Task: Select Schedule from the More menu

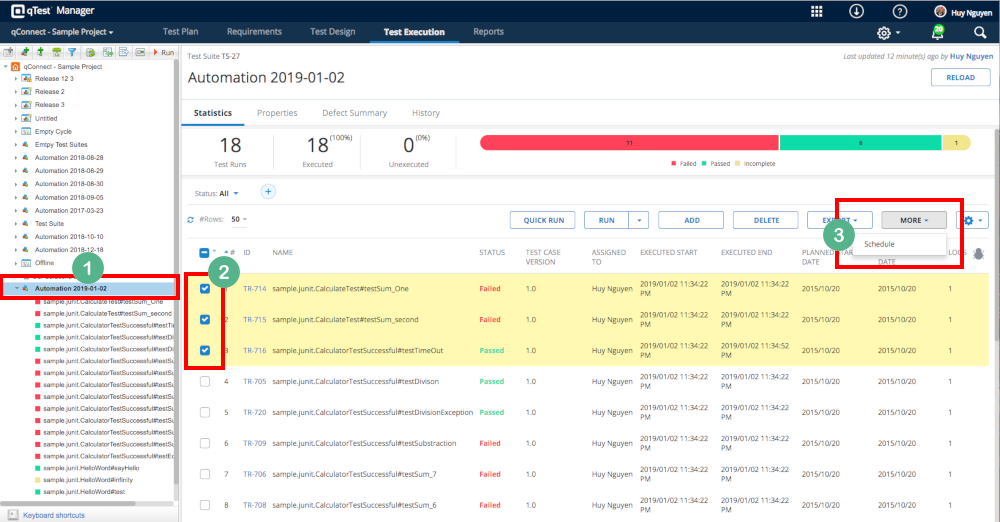Action: (879, 244)
